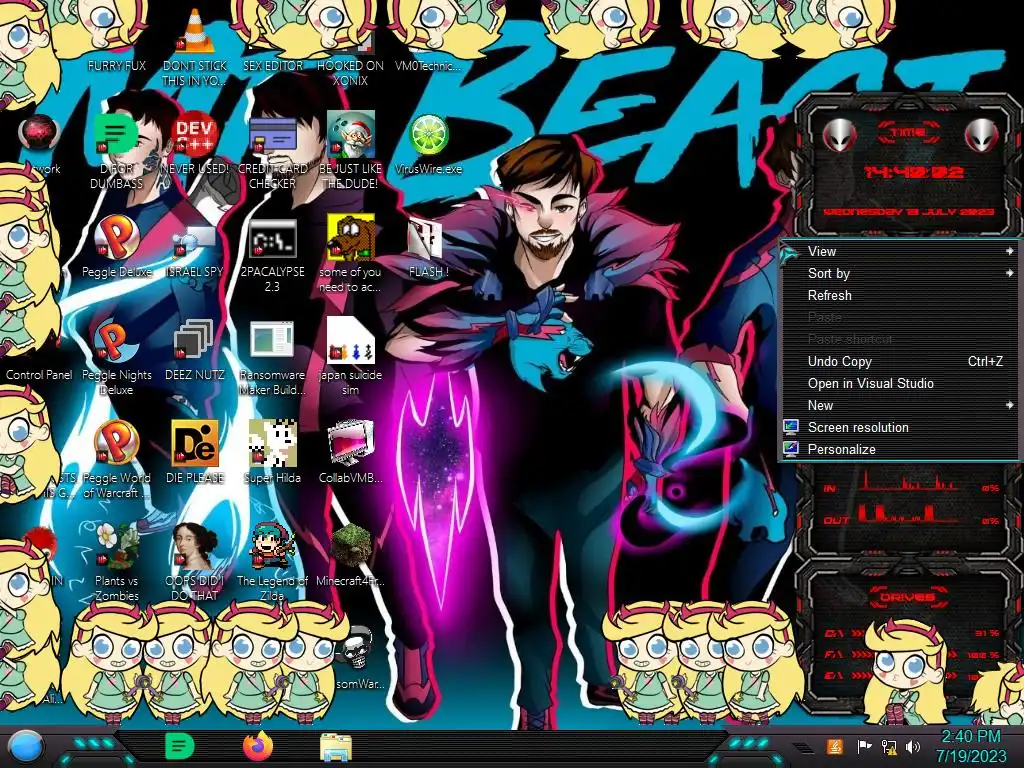Open the FLASH ! desktop icon

coord(428,247)
